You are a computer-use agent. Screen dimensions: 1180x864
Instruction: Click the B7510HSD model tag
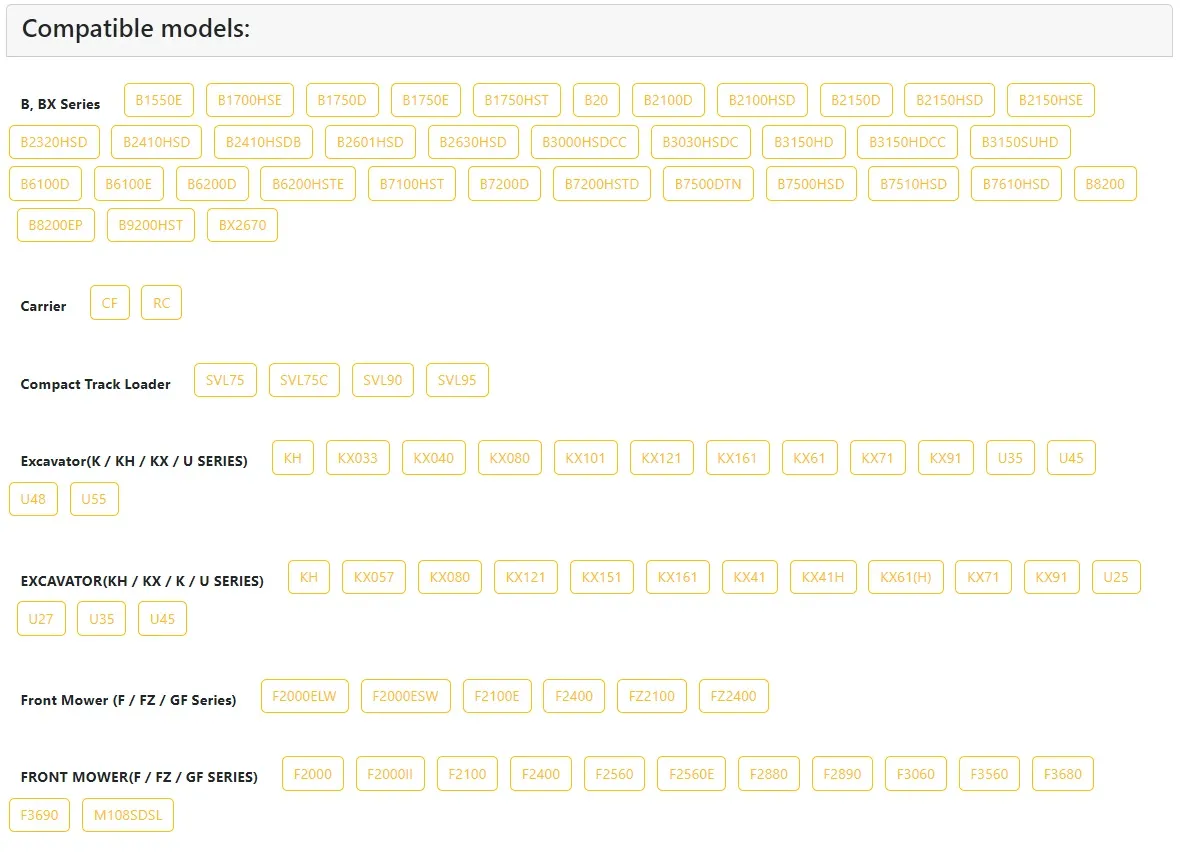(914, 184)
